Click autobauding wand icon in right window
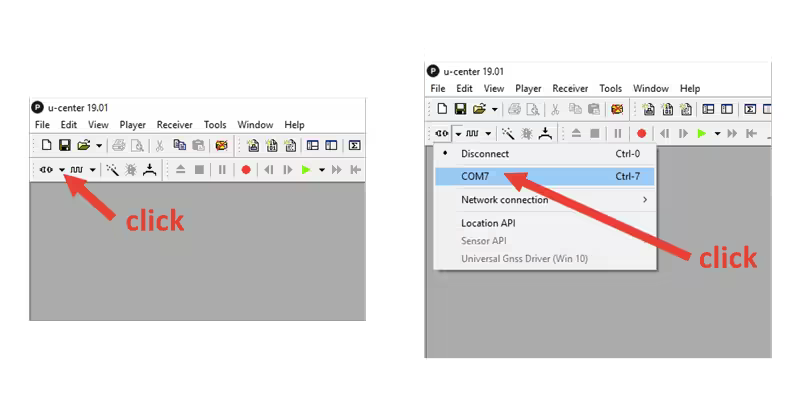Viewport: 800px width, 420px height. (x=508, y=133)
